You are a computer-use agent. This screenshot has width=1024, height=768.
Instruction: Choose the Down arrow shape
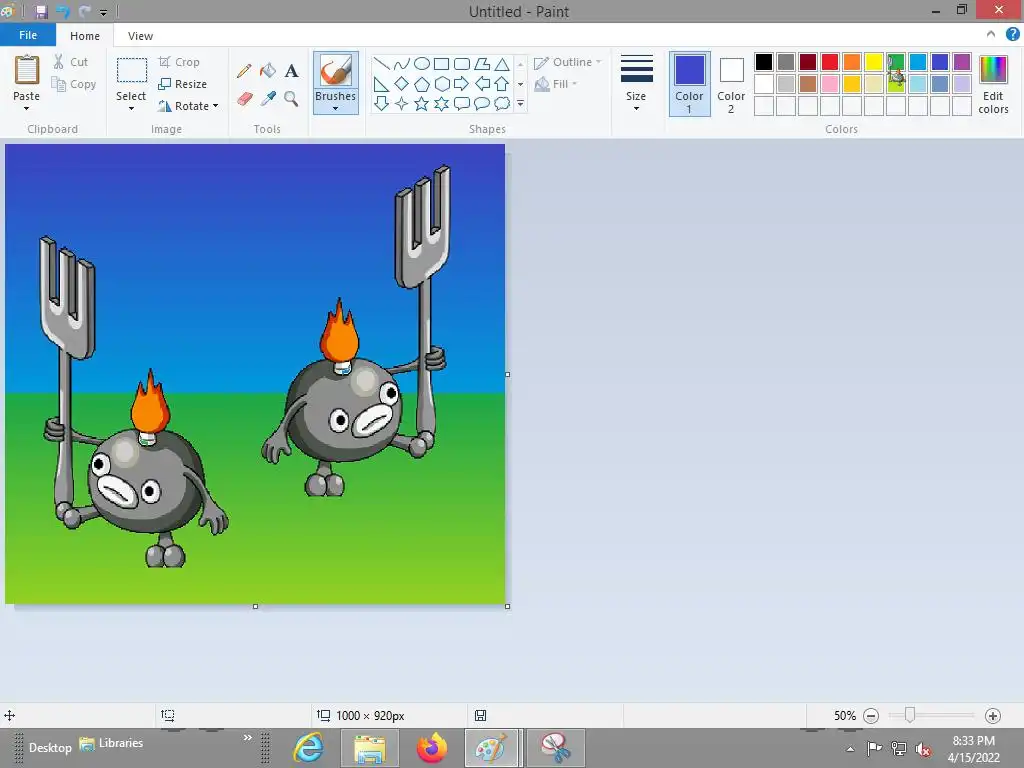(381, 103)
